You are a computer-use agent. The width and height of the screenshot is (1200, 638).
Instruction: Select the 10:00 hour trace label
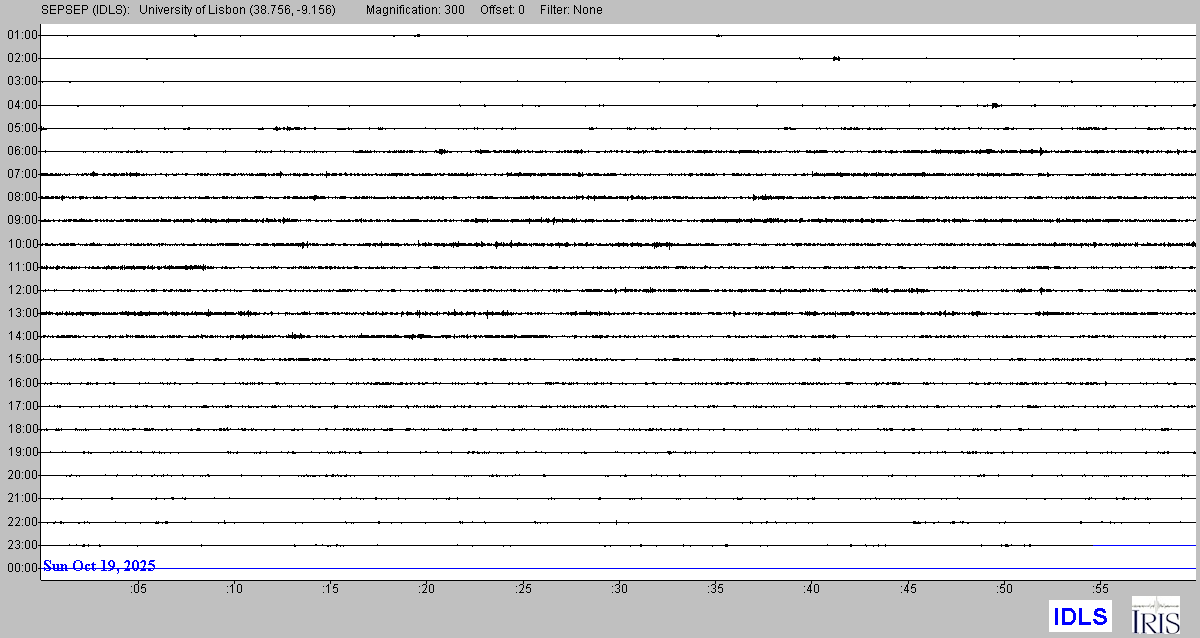click(x=22, y=244)
